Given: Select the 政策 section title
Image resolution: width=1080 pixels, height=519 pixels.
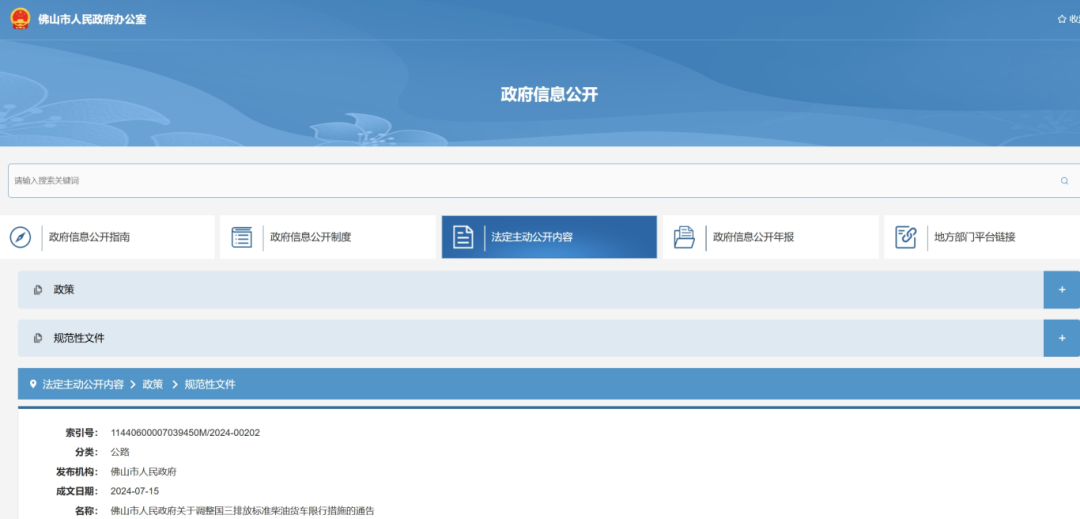Looking at the screenshot, I should (x=64, y=290).
